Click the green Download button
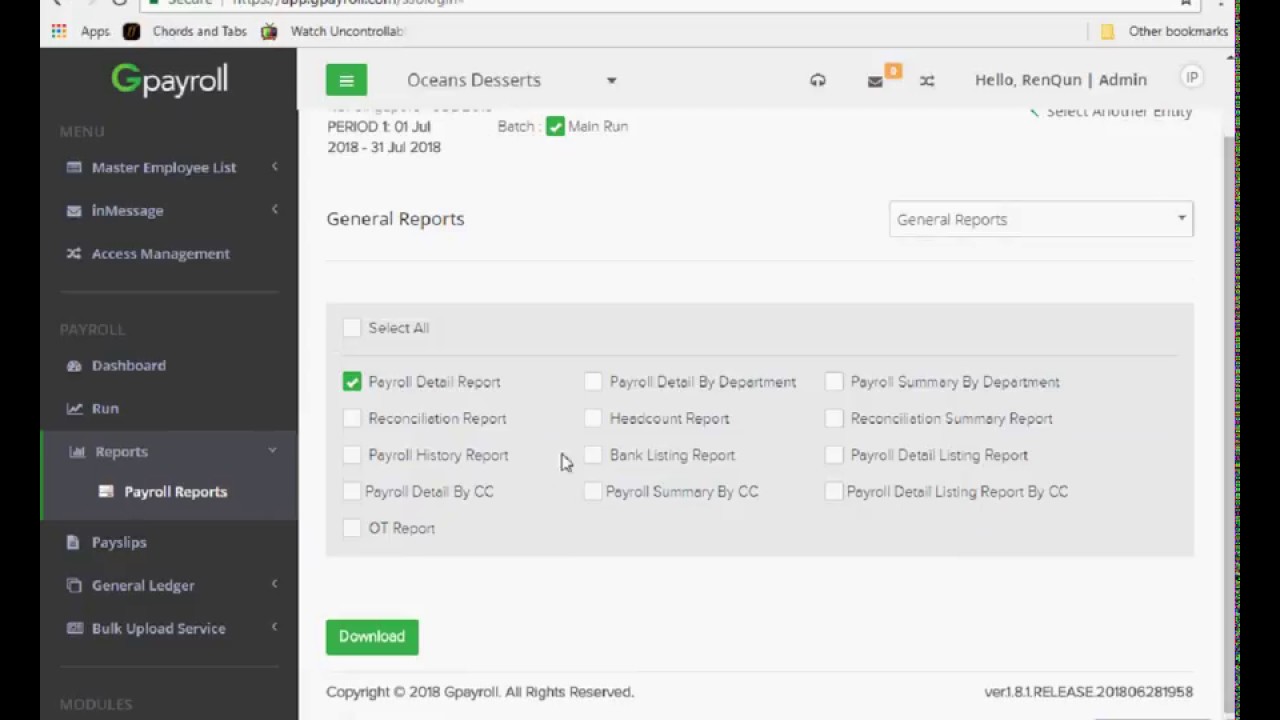This screenshot has height=720, width=1280. (372, 637)
